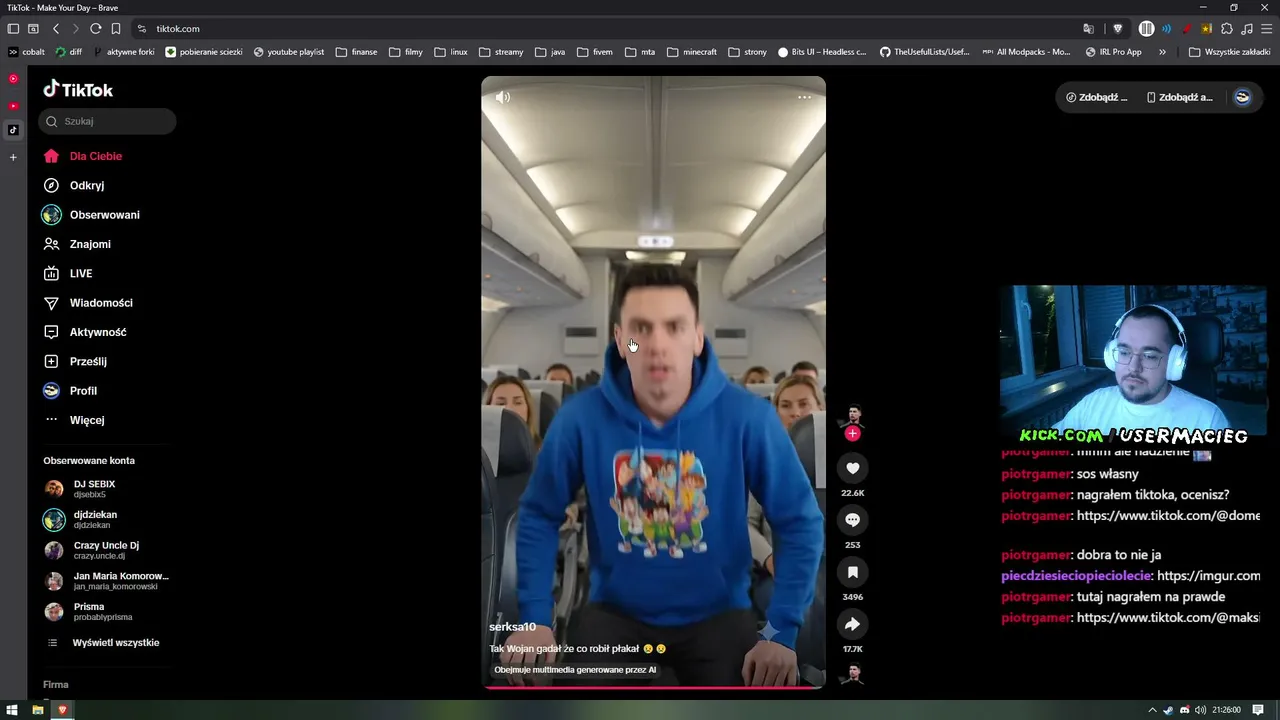Share video with arrow icon
This screenshot has height=720, width=1280.
tap(852, 624)
